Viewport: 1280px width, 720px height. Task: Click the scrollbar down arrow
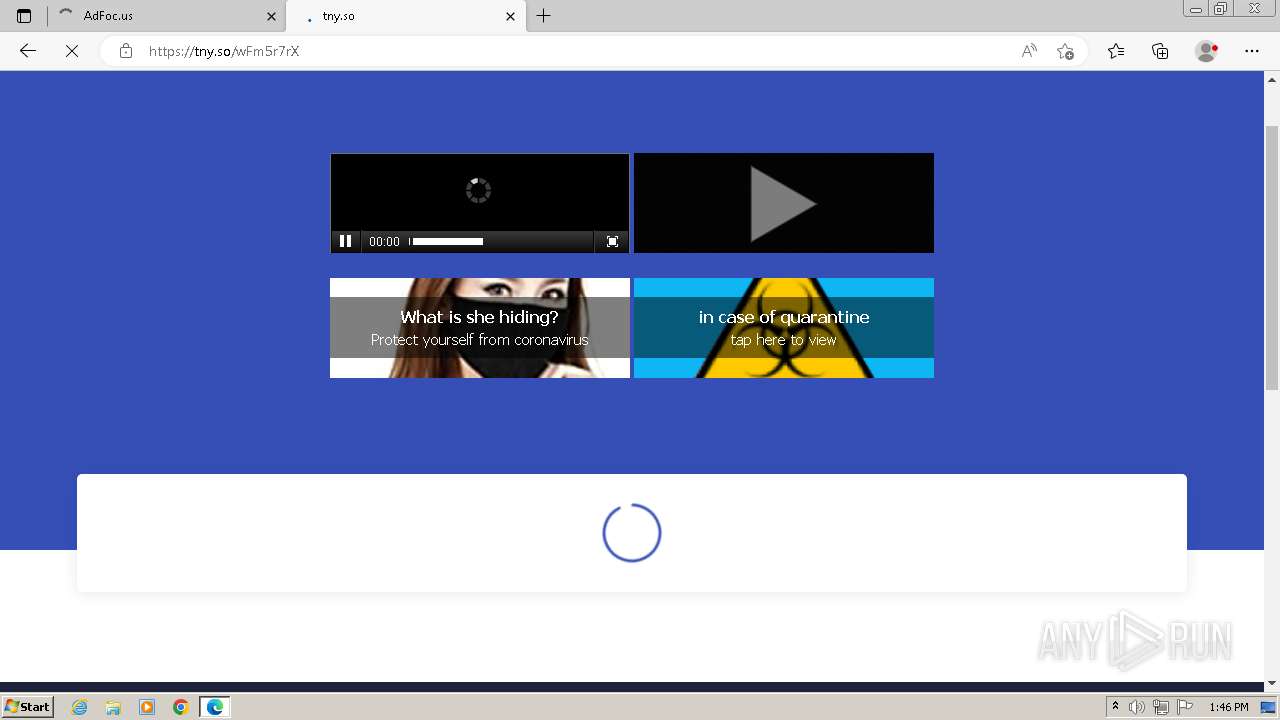tap(1272, 684)
